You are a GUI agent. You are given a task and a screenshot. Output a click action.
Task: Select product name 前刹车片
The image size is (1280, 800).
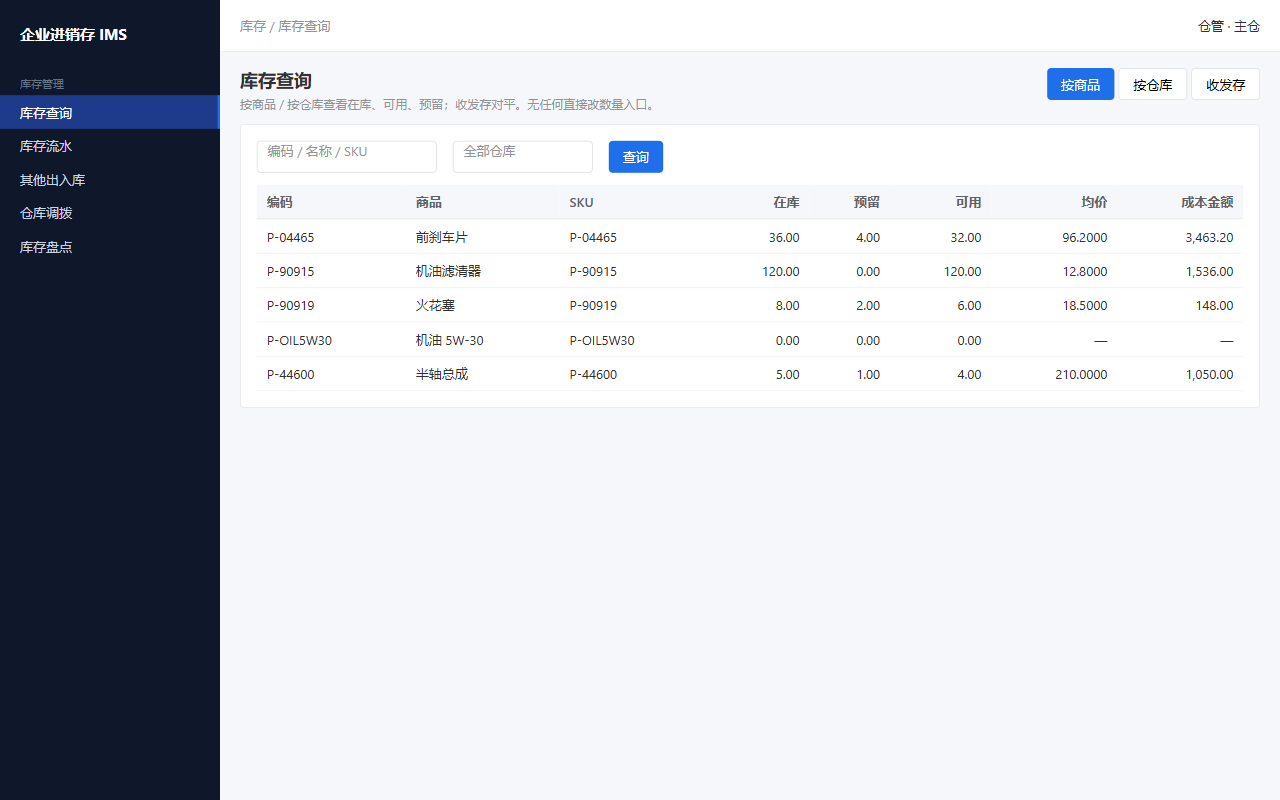click(442, 237)
